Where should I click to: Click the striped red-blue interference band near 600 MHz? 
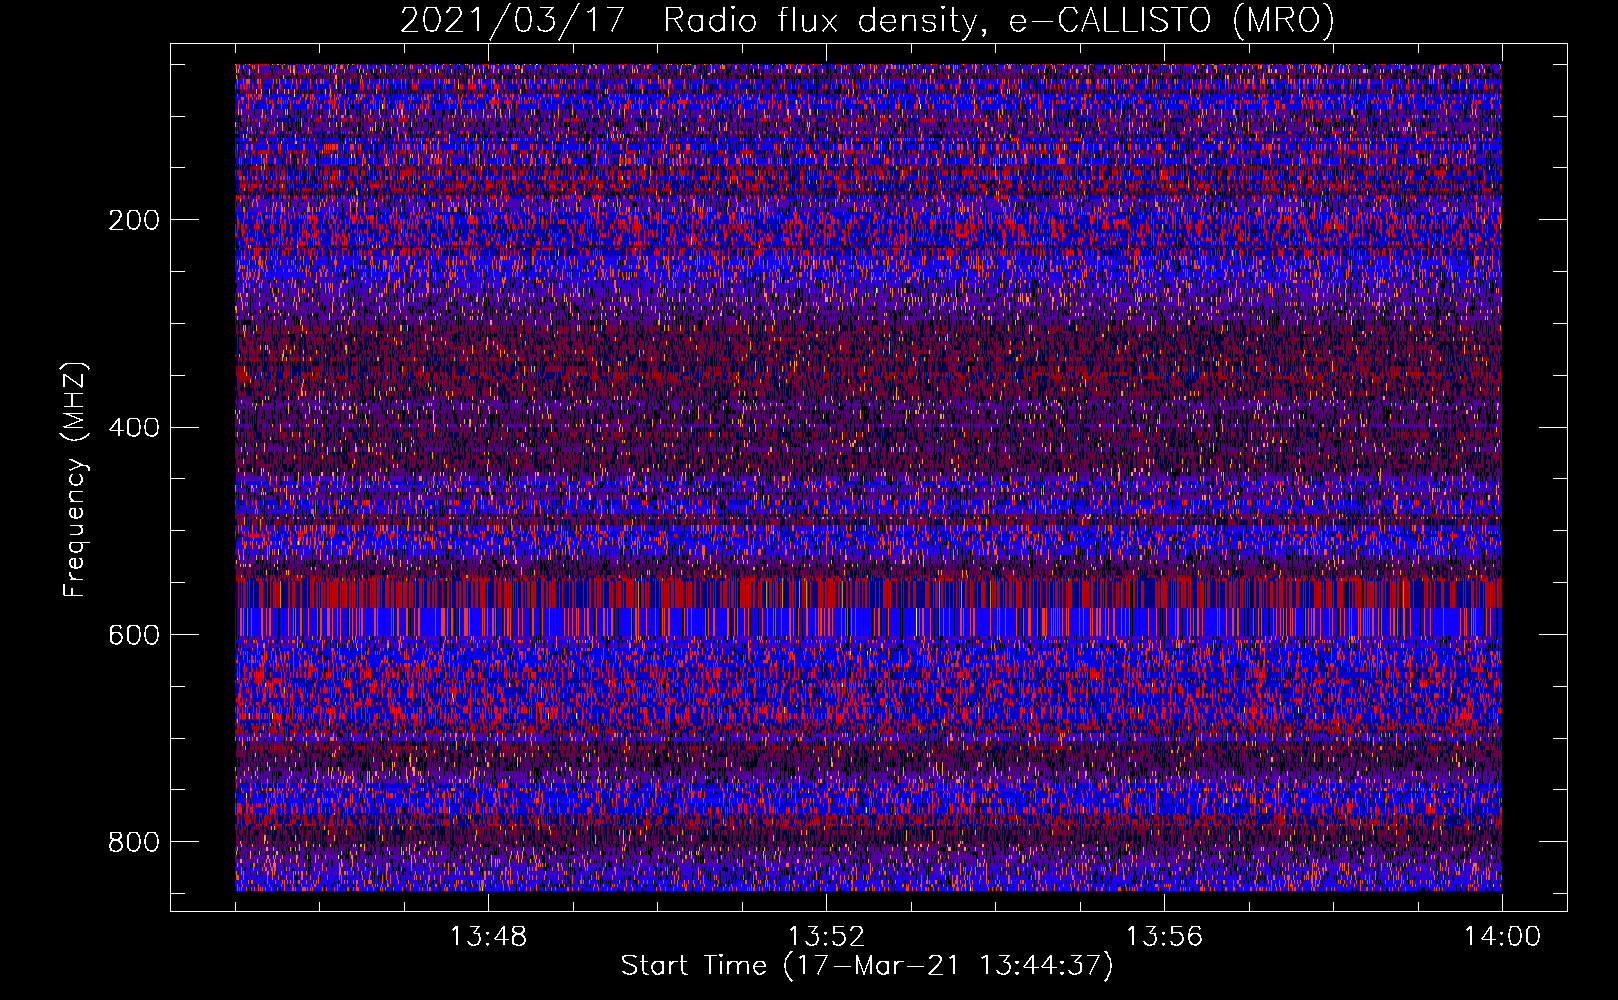[868, 607]
